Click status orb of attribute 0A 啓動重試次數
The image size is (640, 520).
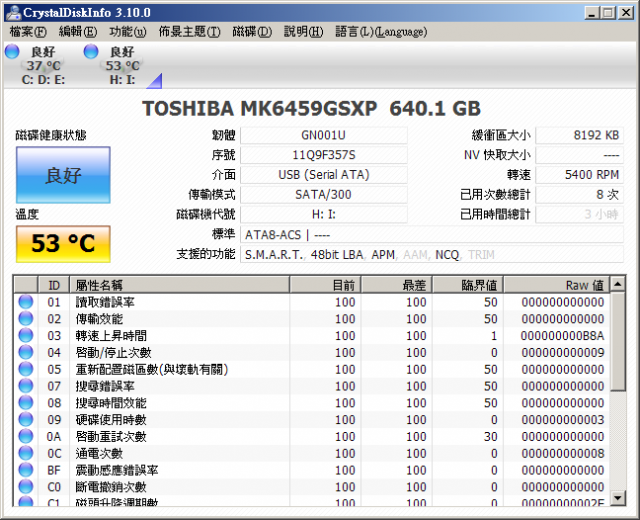[x=26, y=436]
